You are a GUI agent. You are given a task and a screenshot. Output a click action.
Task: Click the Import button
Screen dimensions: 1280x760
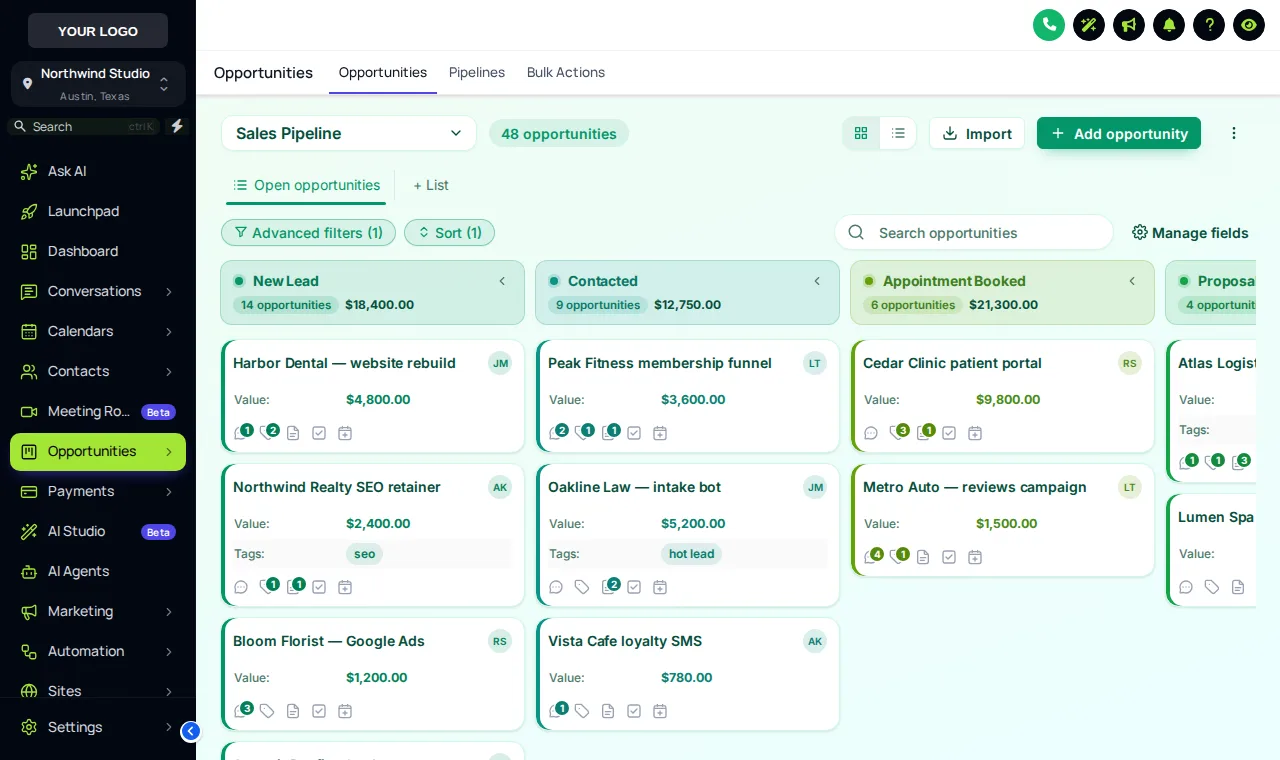(977, 133)
